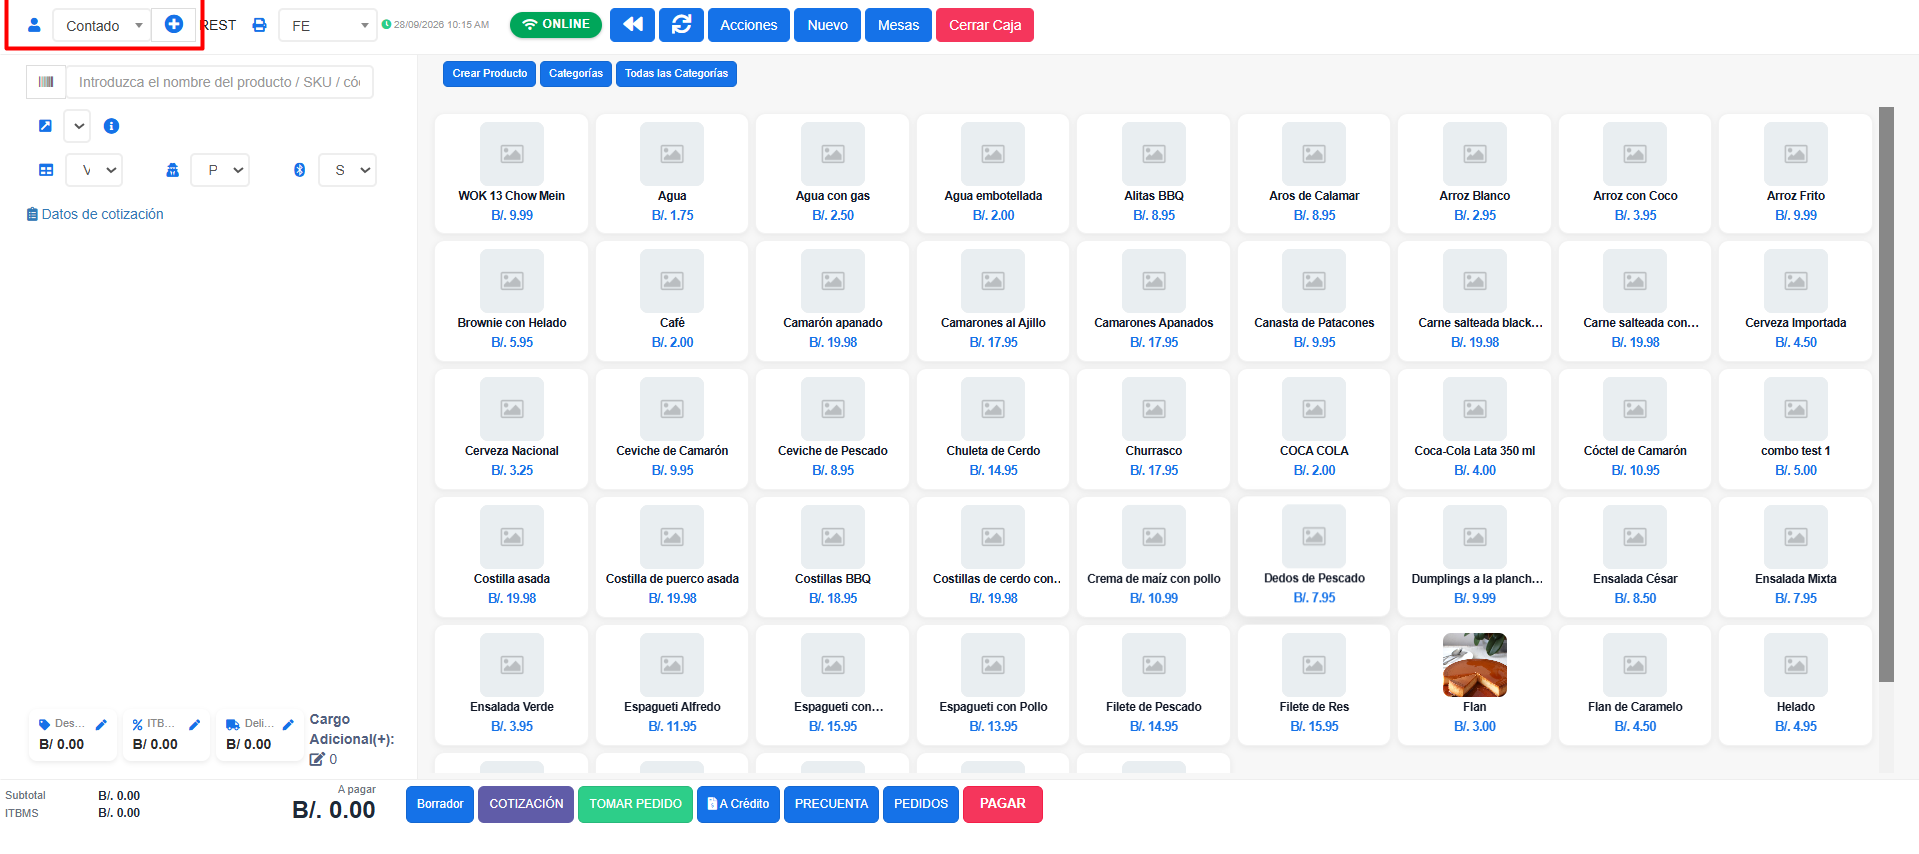Open the Acciones menu
The height and width of the screenshot is (854, 1919).
pos(749,25)
